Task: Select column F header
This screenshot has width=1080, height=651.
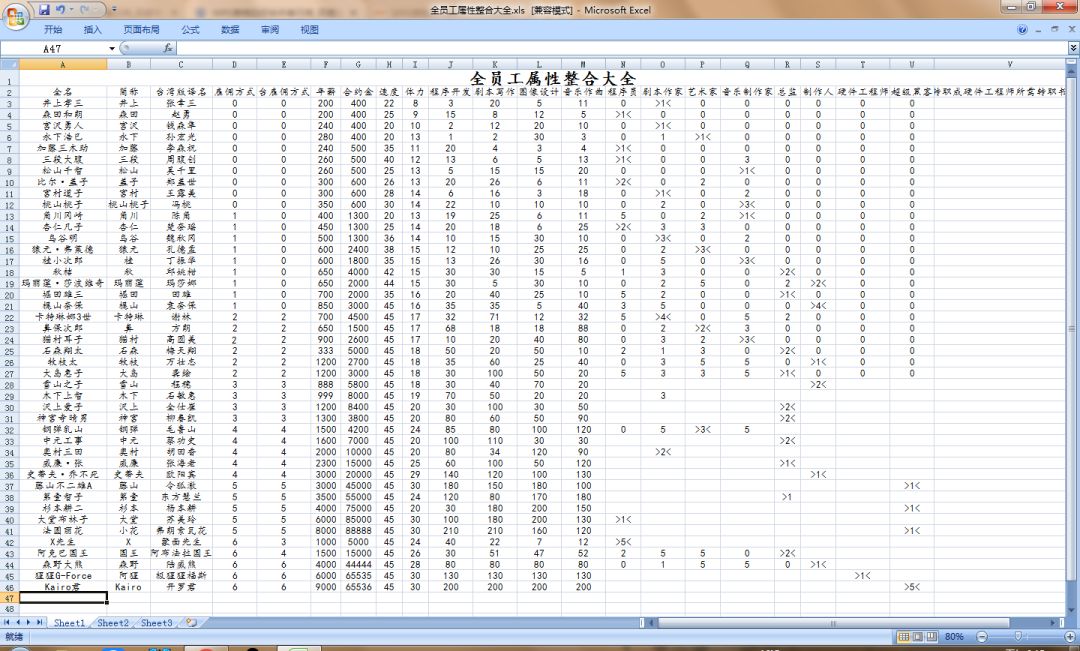Action: click(x=325, y=65)
